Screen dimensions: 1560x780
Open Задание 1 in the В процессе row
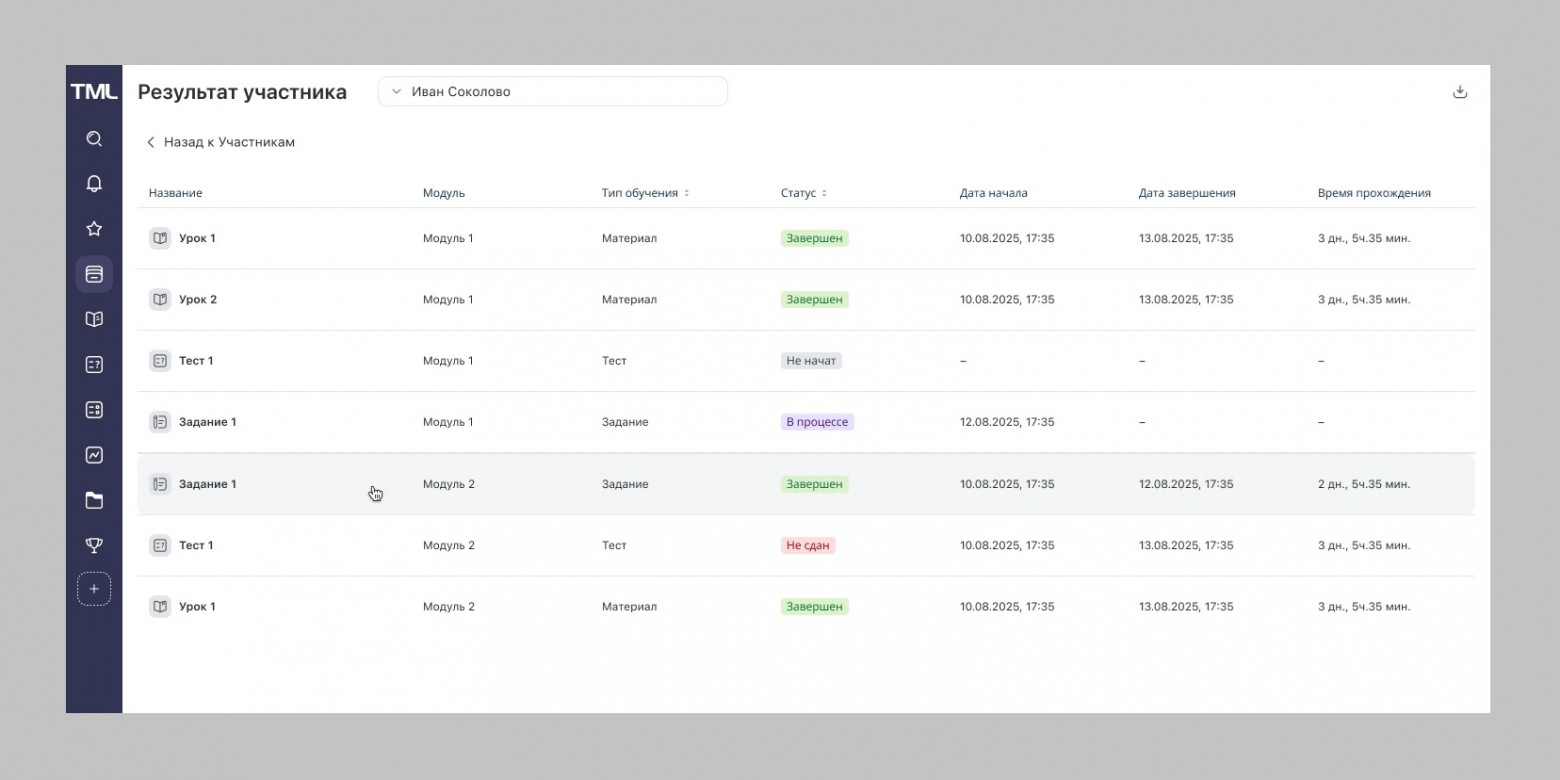(208, 422)
